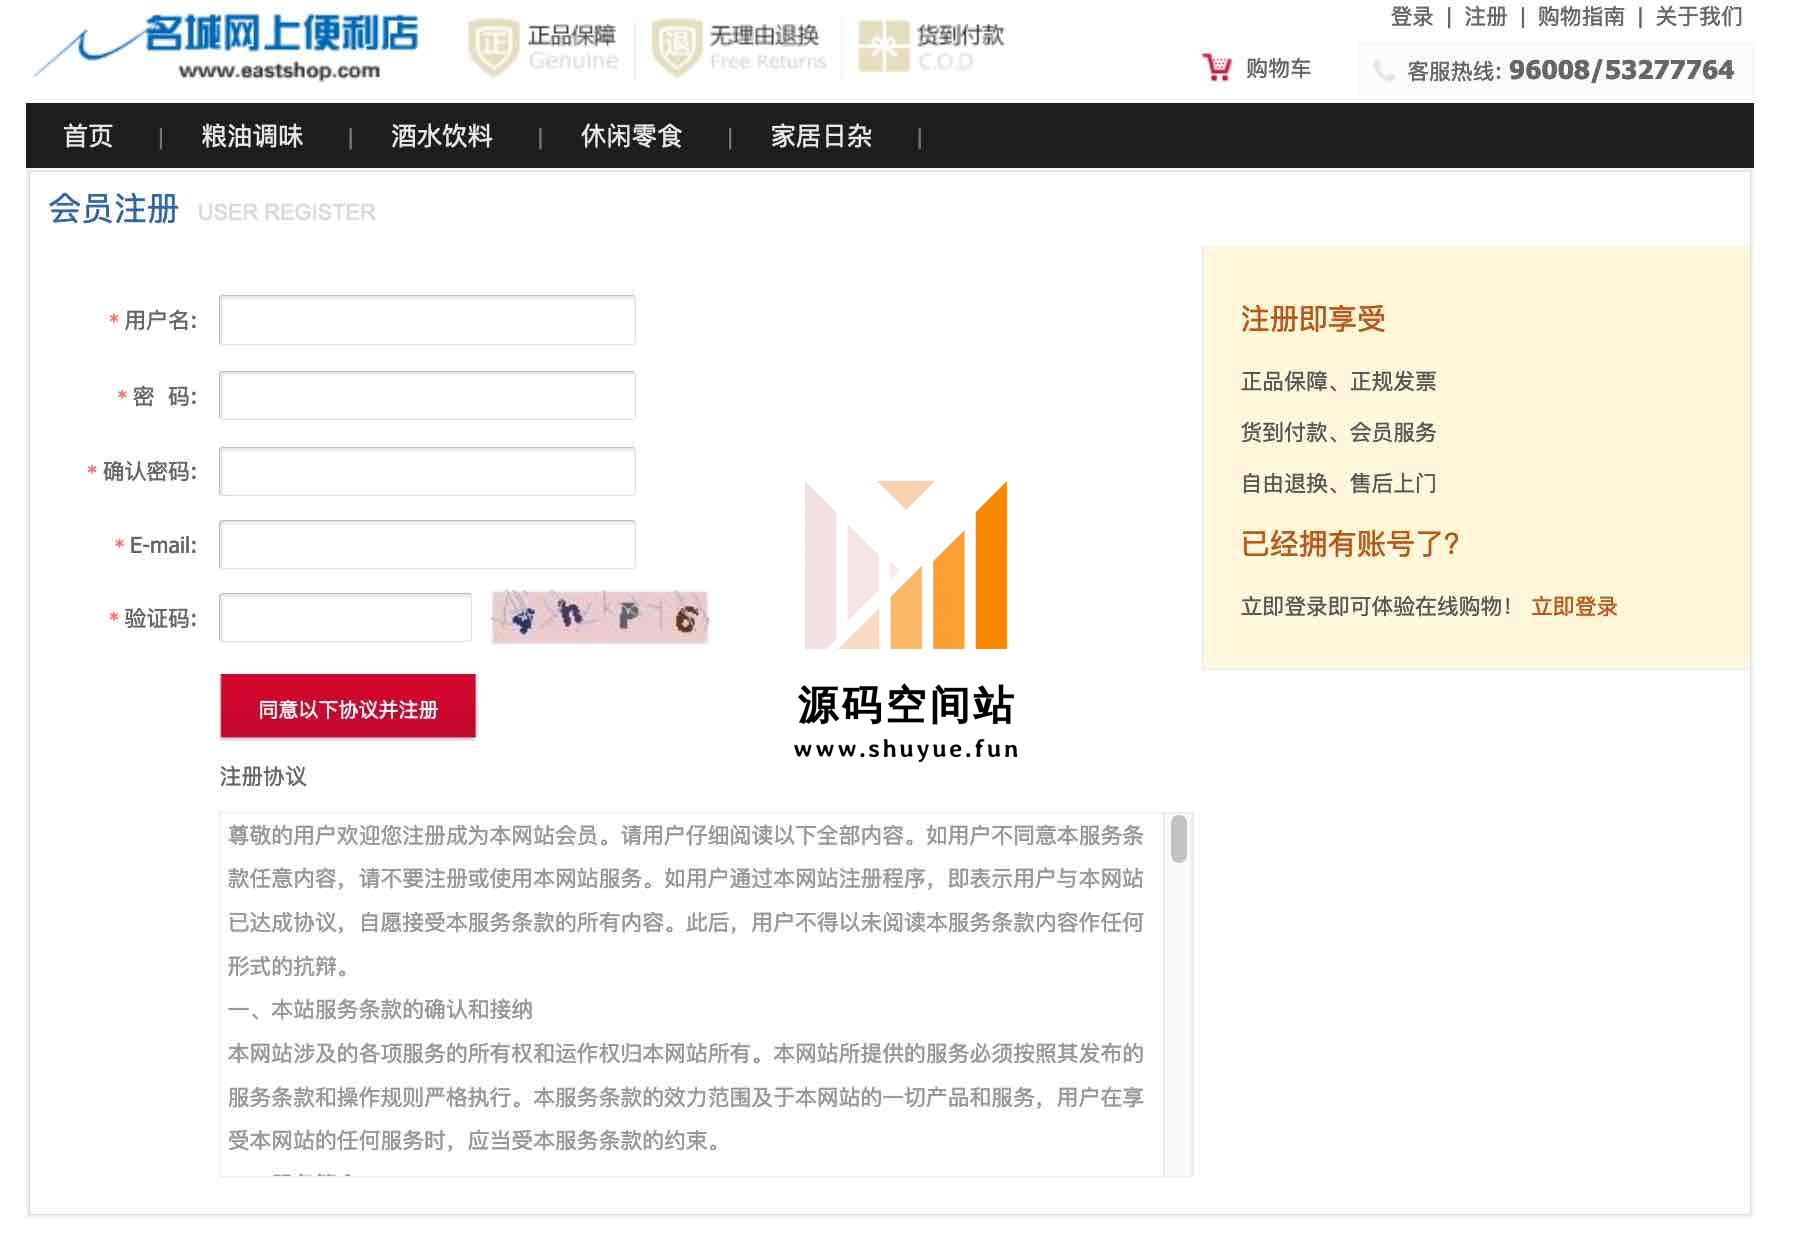The image size is (1812, 1244).
Task: Open the 休闲零食 category menu
Action: (632, 136)
